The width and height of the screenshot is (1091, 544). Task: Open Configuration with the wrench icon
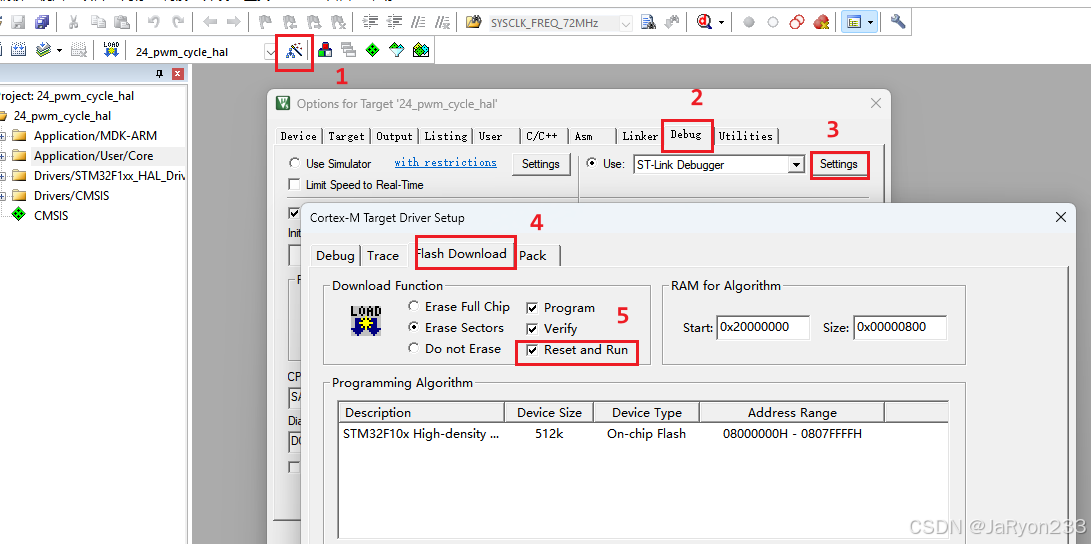[898, 22]
